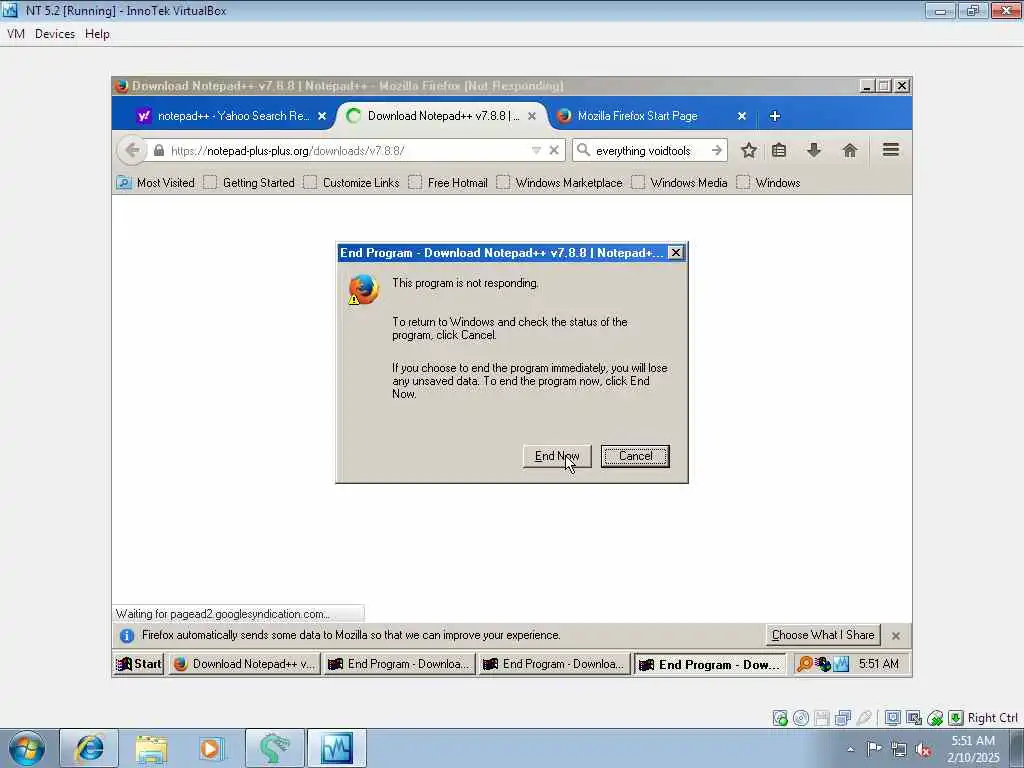Click VirtualBox display status indicator
The image size is (1024, 768).
[893, 718]
